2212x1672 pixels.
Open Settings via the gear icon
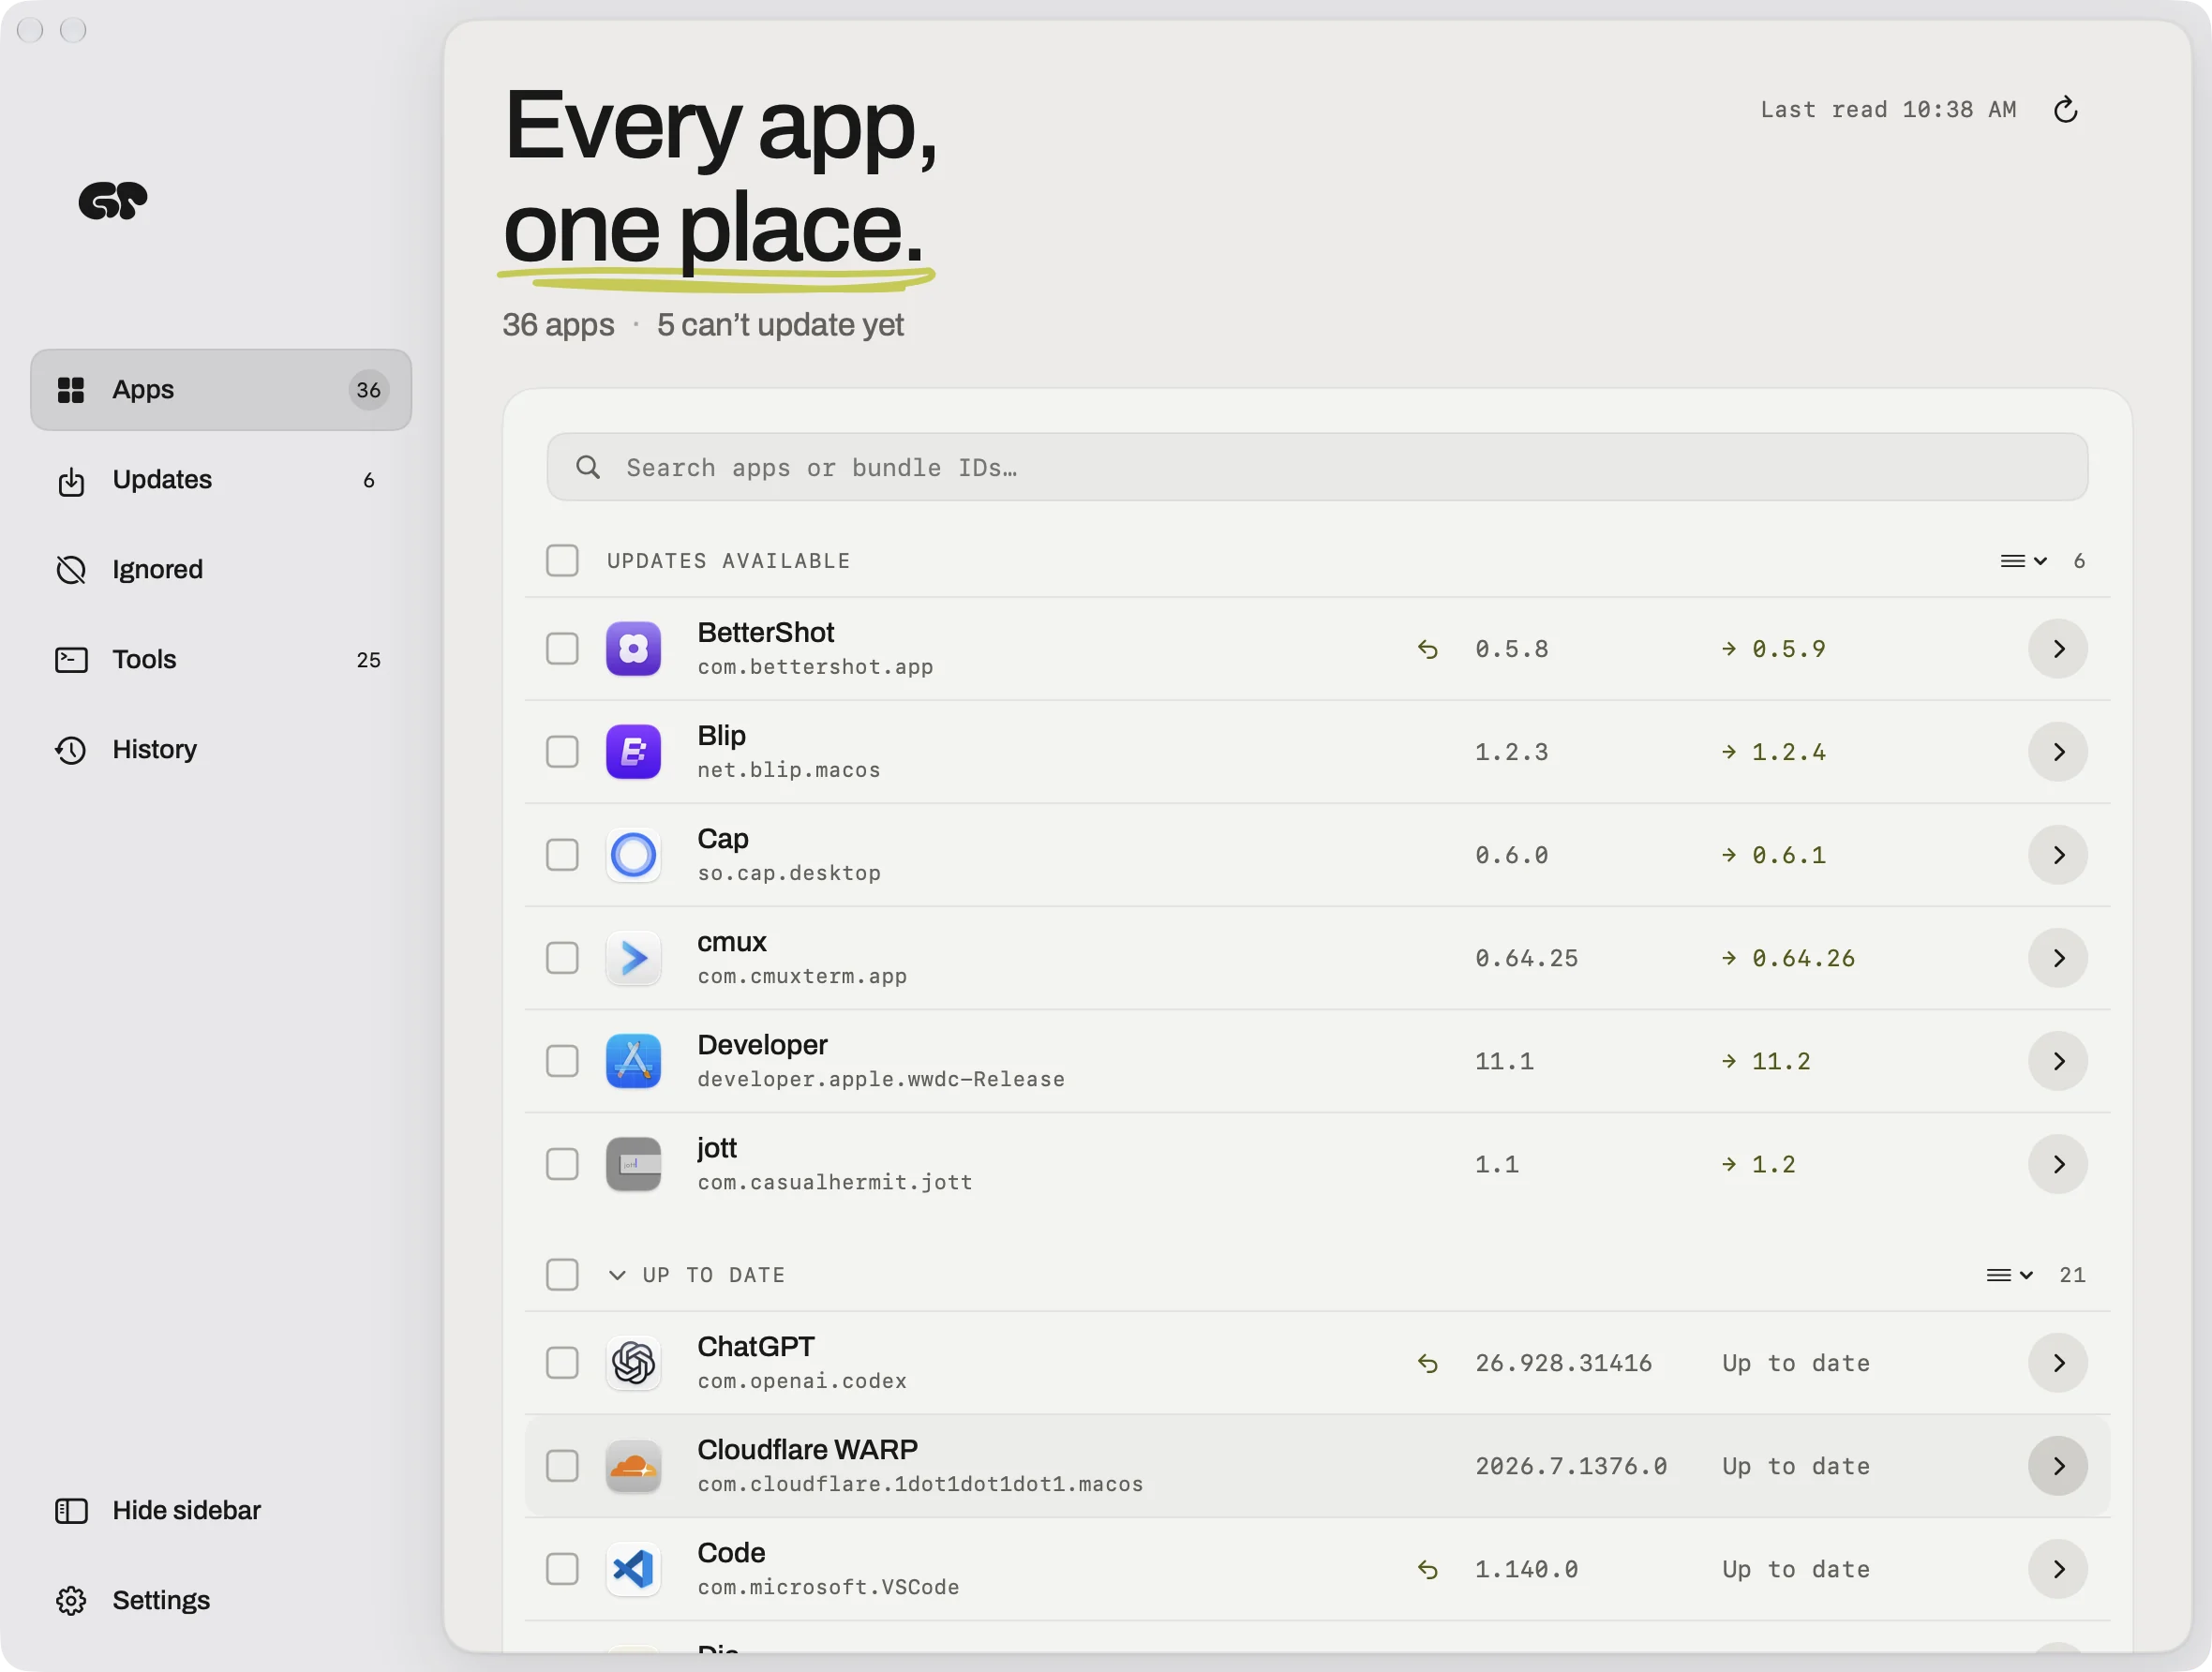pos(71,1600)
